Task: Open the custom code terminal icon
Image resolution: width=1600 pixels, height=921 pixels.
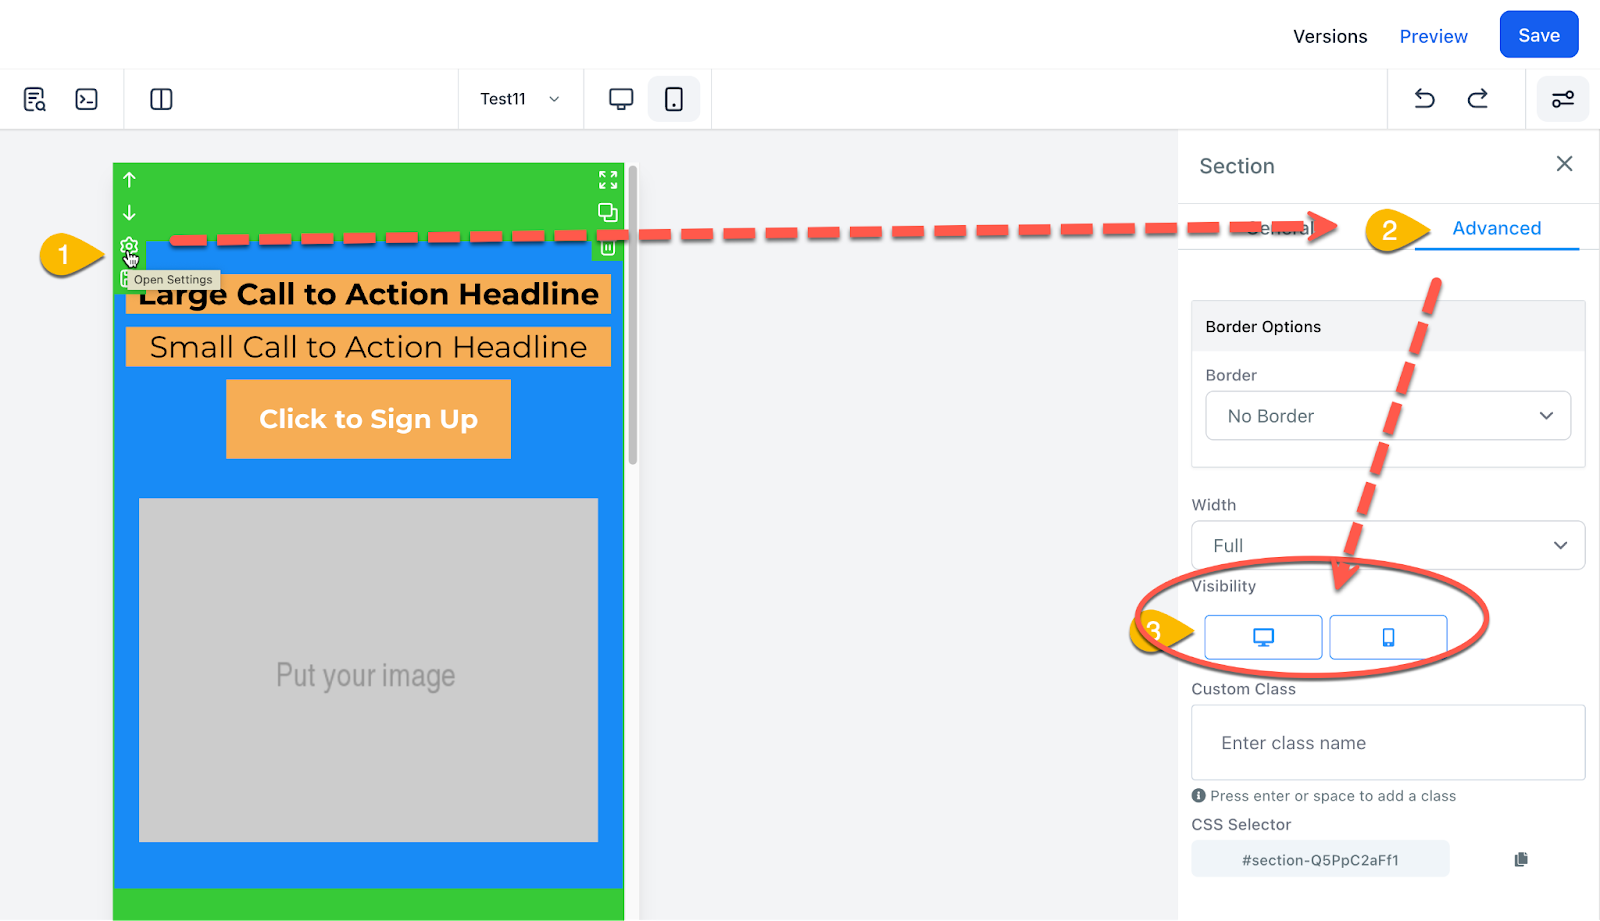Action: point(87,99)
